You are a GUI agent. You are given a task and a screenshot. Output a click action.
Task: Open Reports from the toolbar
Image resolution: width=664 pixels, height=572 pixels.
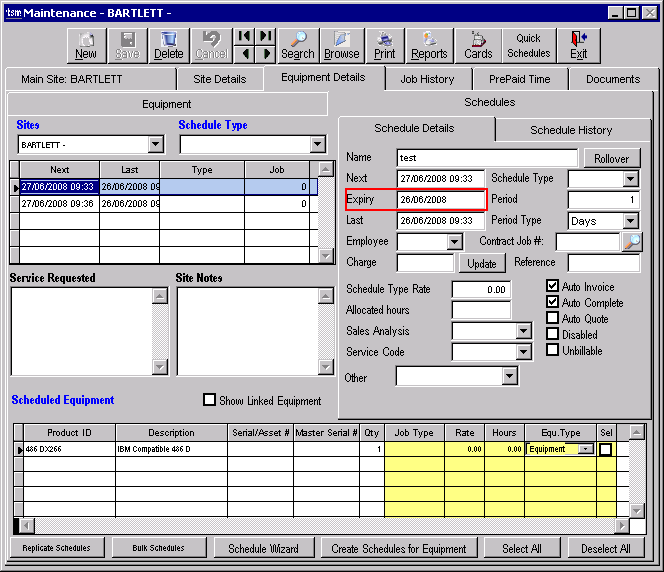coord(429,45)
